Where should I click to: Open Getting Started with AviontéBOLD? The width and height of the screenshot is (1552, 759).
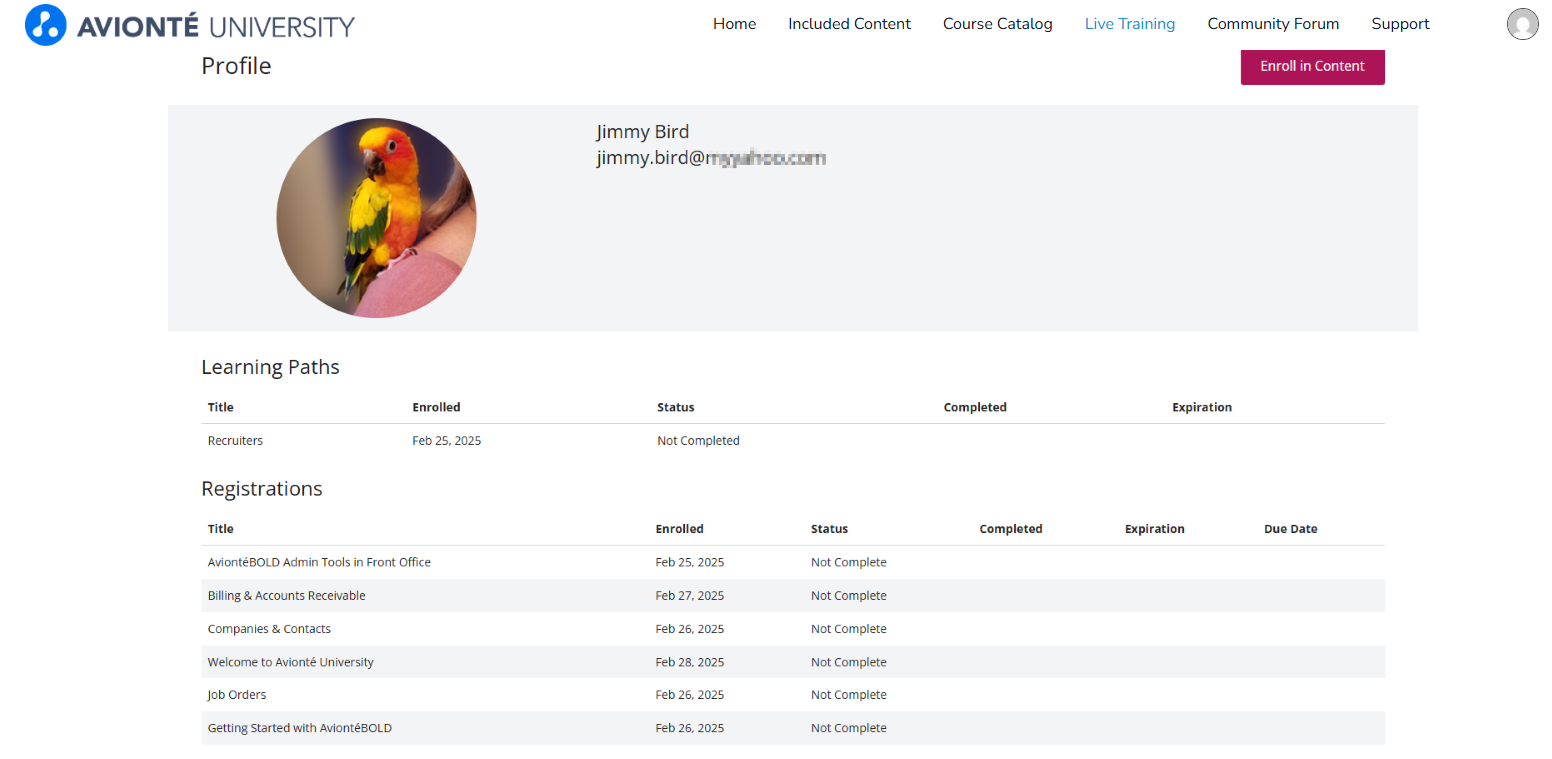point(299,728)
